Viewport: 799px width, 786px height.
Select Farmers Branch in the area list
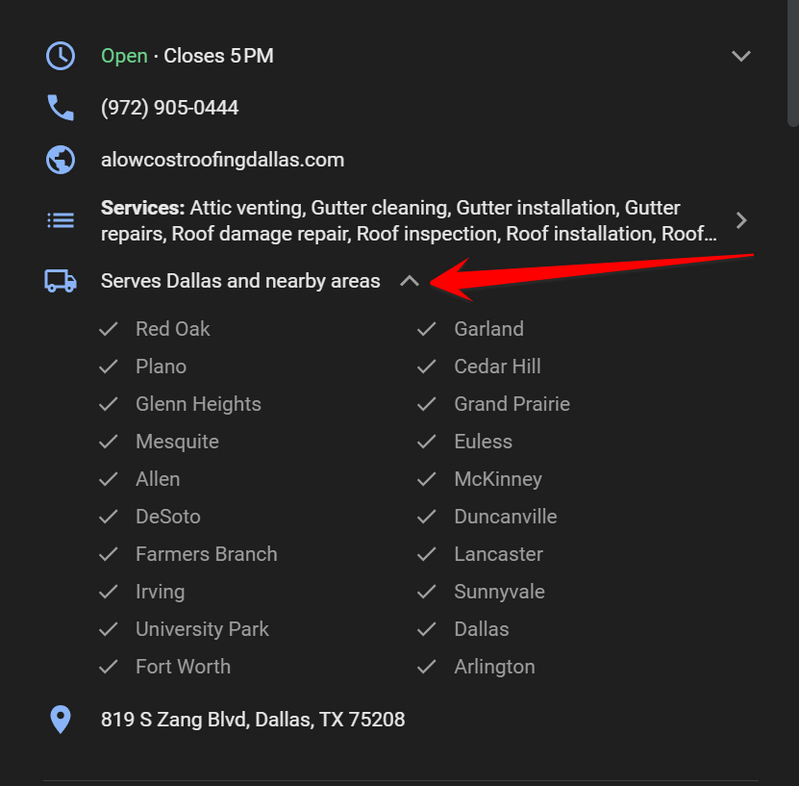(206, 554)
